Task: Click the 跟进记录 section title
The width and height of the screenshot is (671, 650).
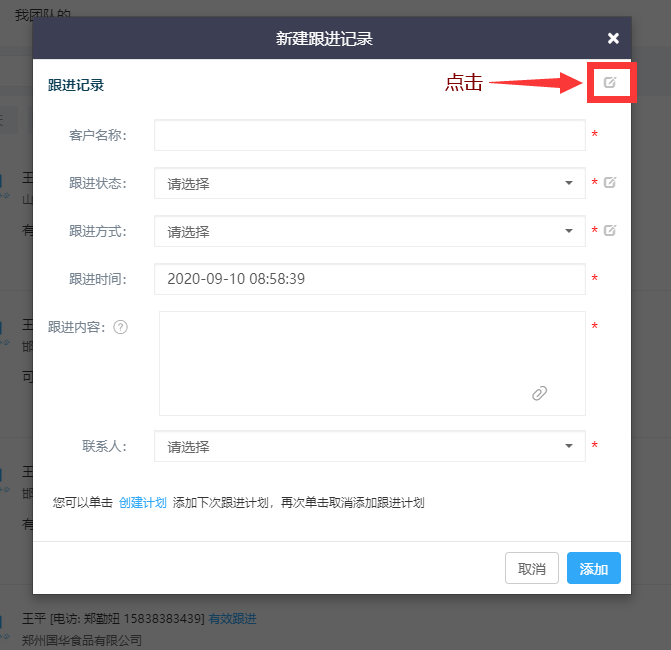Action: [76, 85]
